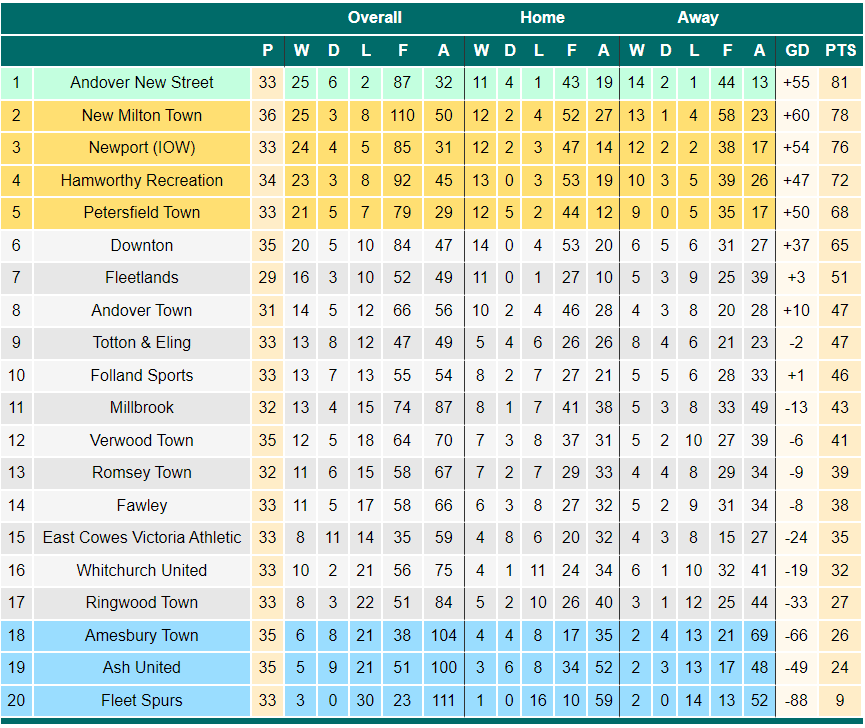Open Newport (IOW) team entry
865x728 pixels.
tap(142, 148)
